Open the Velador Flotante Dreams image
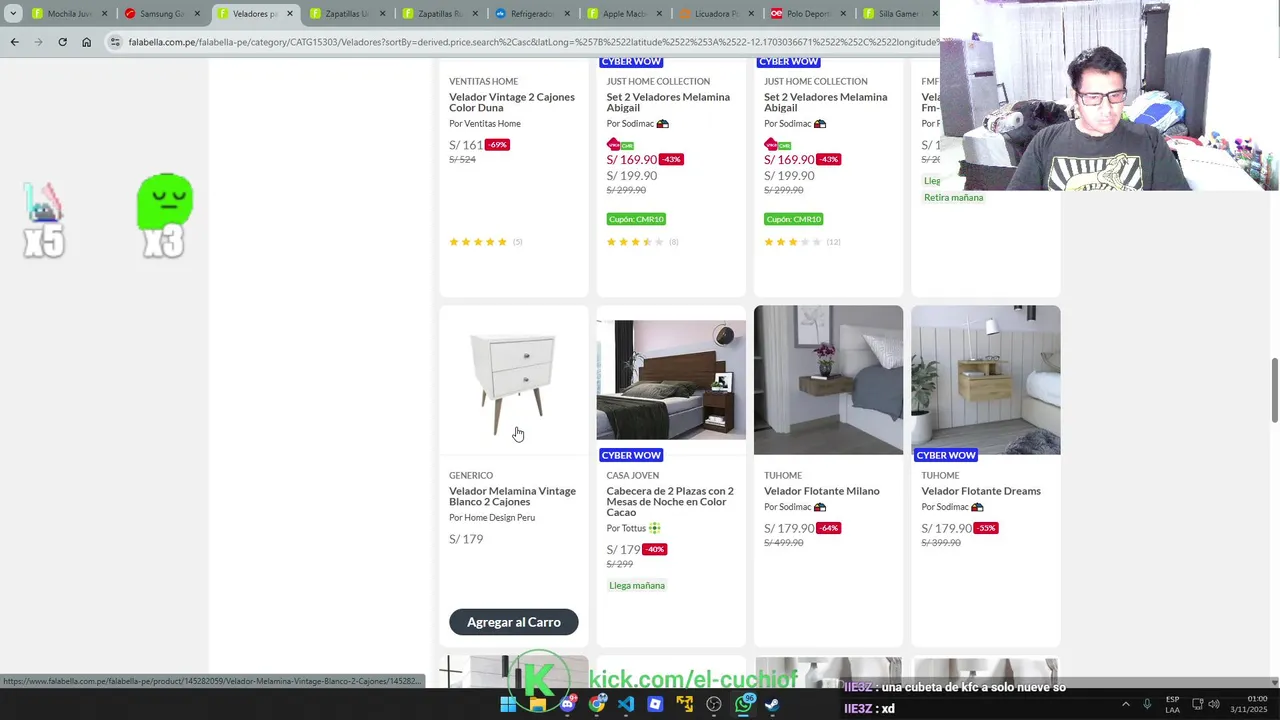 click(986, 380)
